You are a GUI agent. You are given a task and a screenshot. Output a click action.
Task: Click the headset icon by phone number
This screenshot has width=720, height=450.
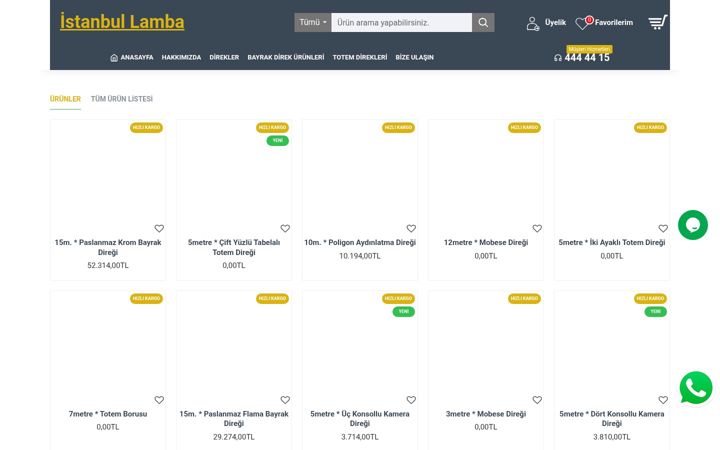[x=558, y=58]
